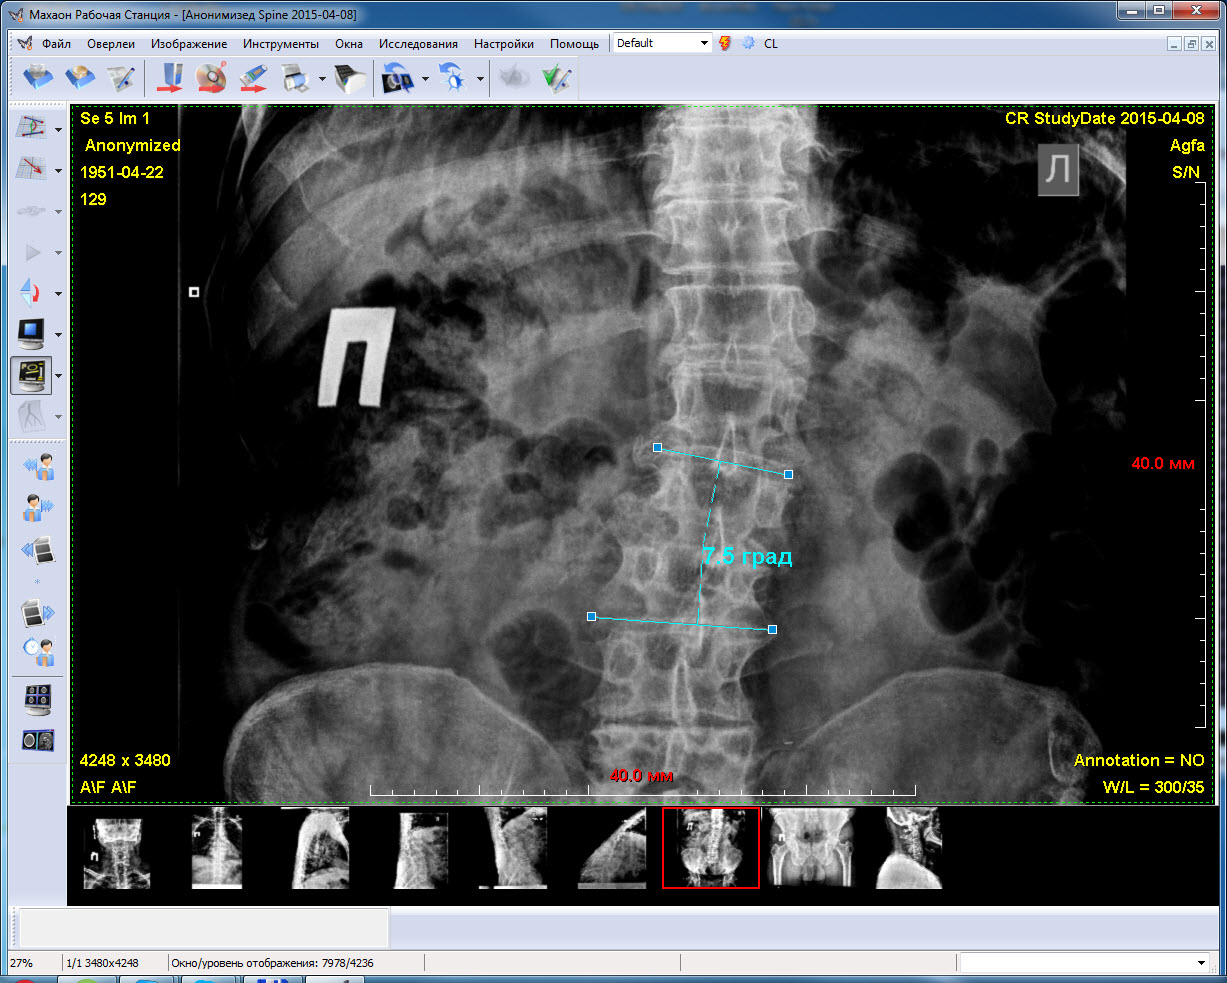
Task: Go to previous patient icon
Action: pos(38,467)
